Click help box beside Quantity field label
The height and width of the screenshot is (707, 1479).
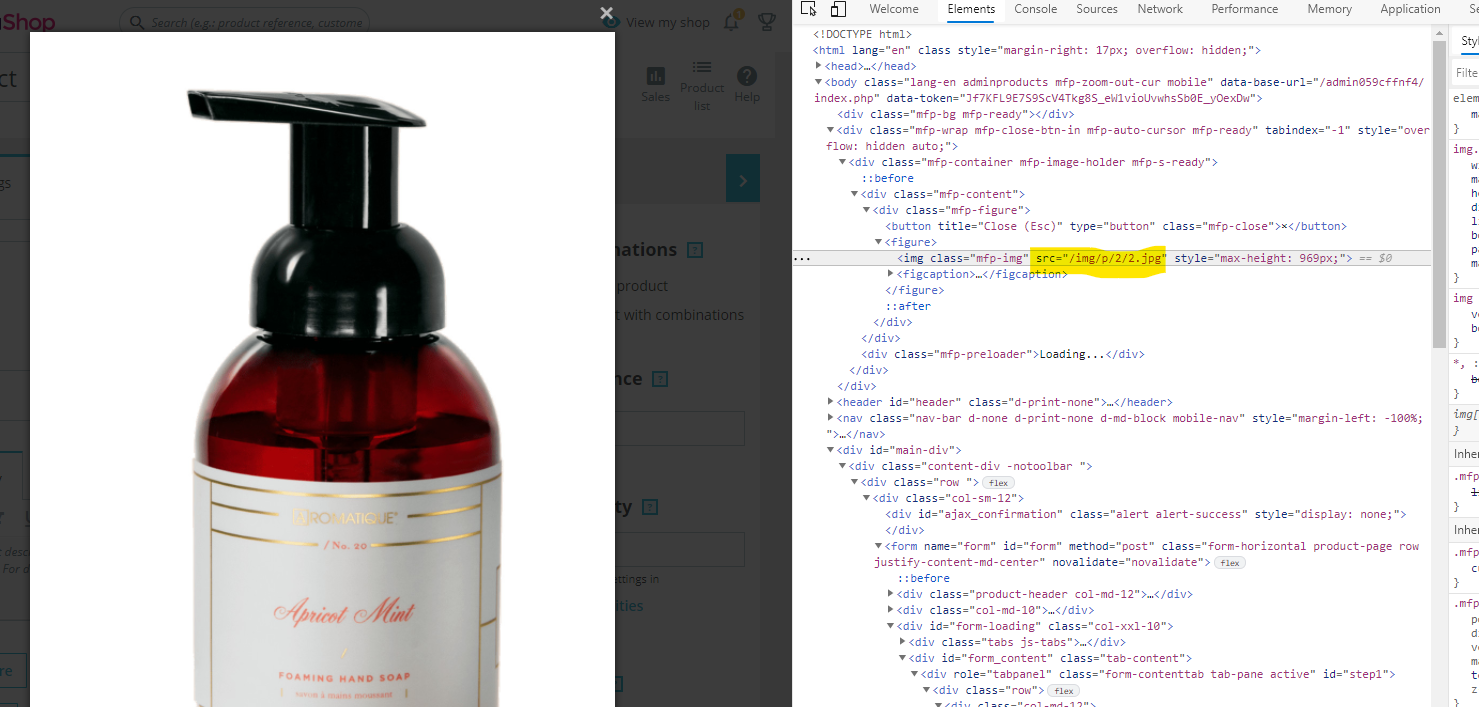tap(650, 508)
